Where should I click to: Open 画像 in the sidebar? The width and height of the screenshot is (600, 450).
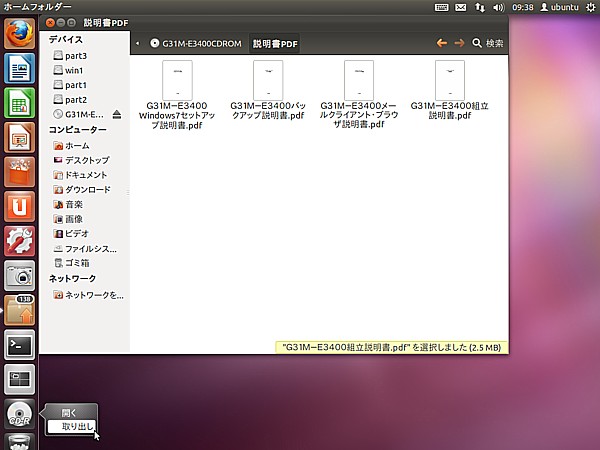[x=68, y=219]
